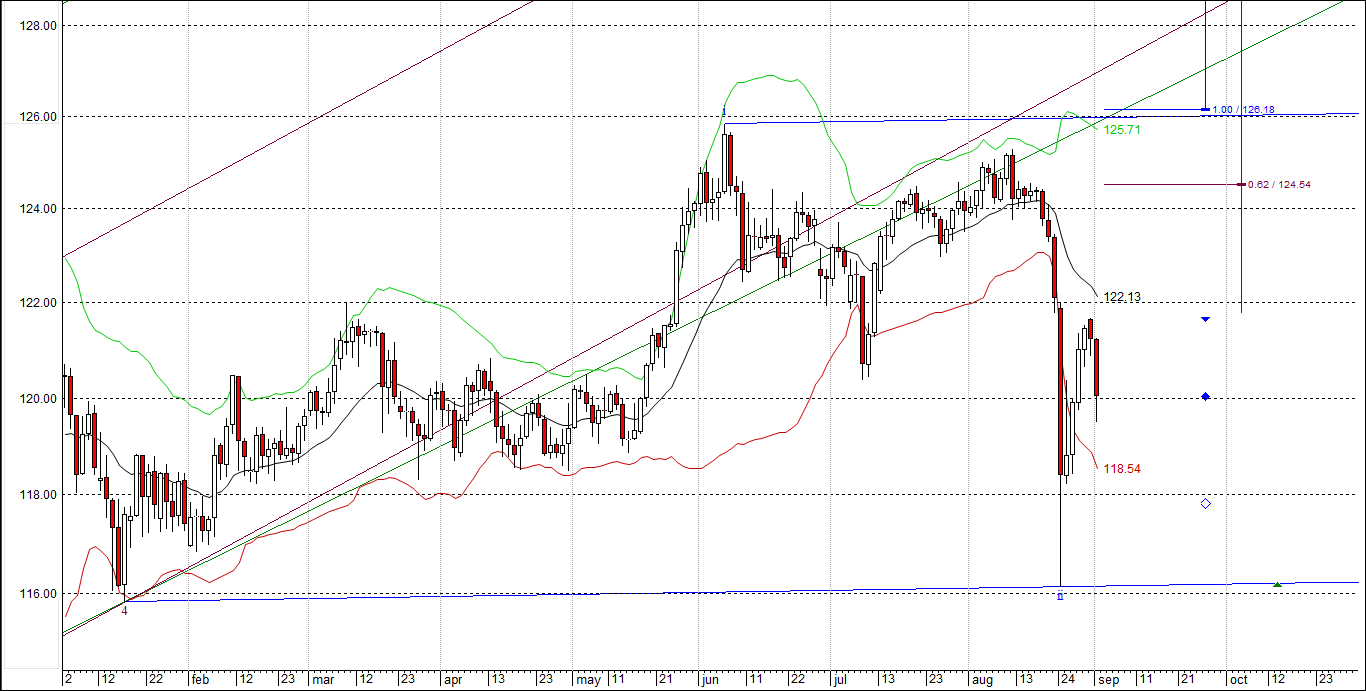Viewport: 1366px width, 691px height.
Task: Click the 128.00 price axis label
Action: (37, 25)
